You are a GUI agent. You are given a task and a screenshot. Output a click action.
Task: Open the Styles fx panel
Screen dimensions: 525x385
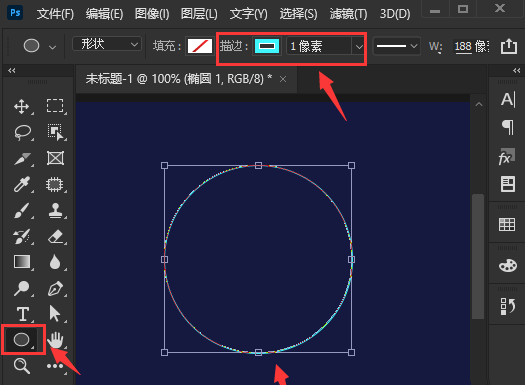(x=507, y=157)
